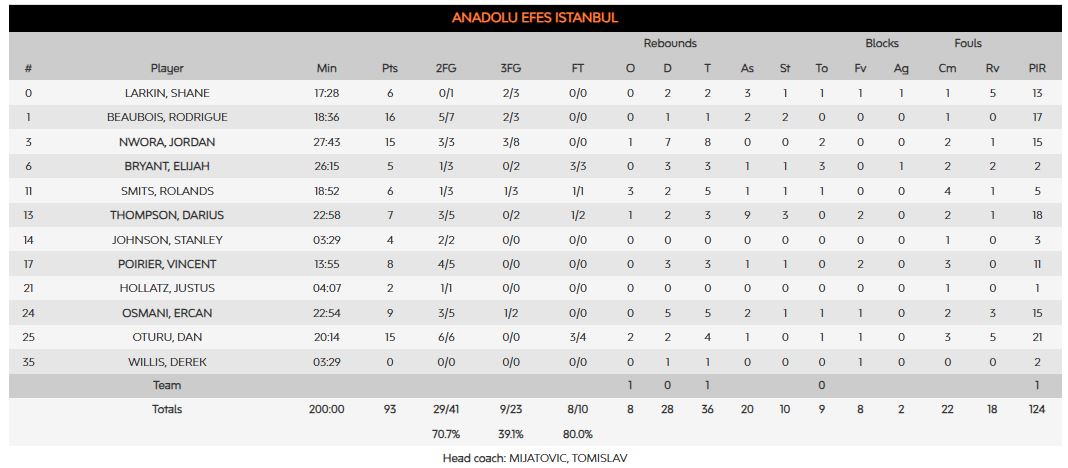This screenshot has height=468, width=1068.
Task: Select the Min column header
Action: point(327,68)
